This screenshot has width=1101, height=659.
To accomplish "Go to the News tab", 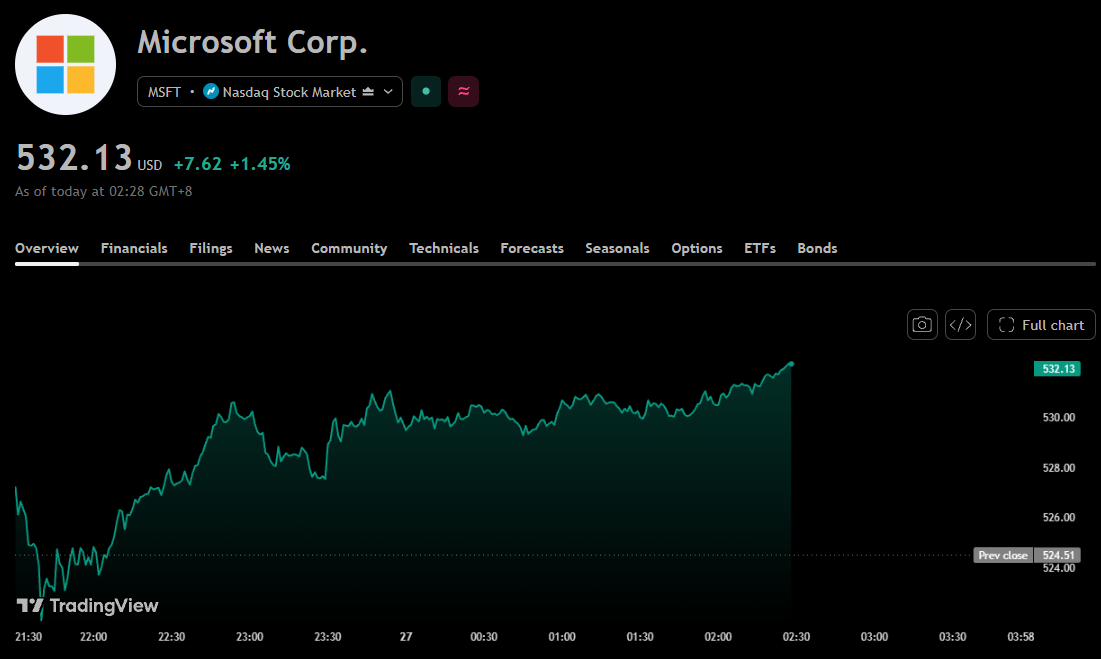I will point(272,248).
